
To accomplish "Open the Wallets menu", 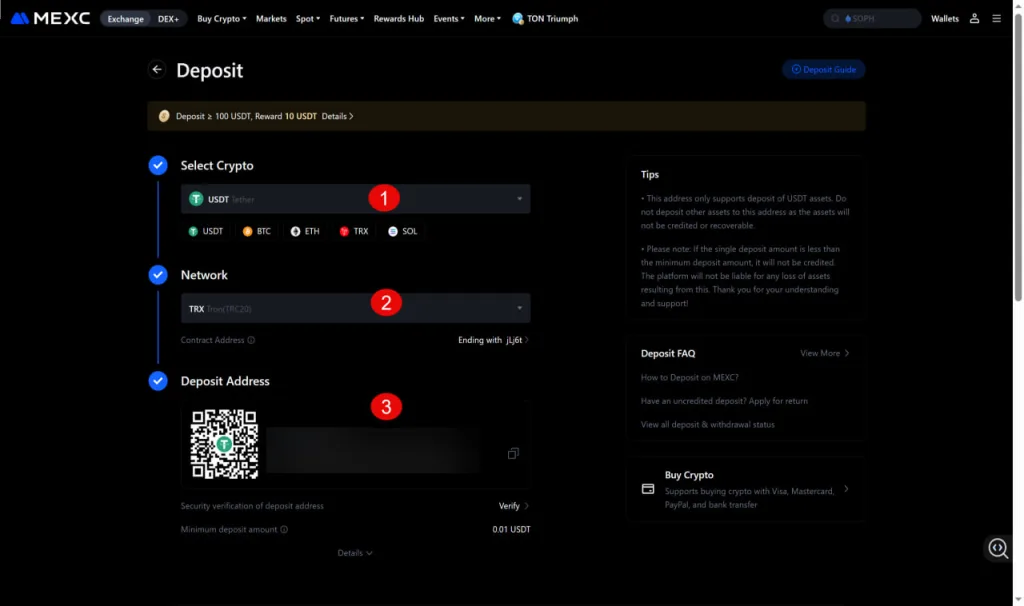I will pyautogui.click(x=945, y=18).
